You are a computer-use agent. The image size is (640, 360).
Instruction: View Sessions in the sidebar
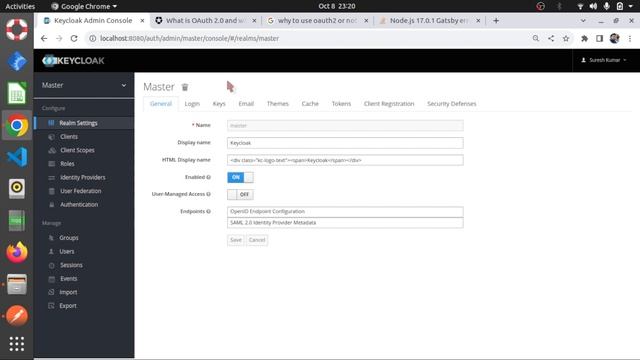point(71,265)
